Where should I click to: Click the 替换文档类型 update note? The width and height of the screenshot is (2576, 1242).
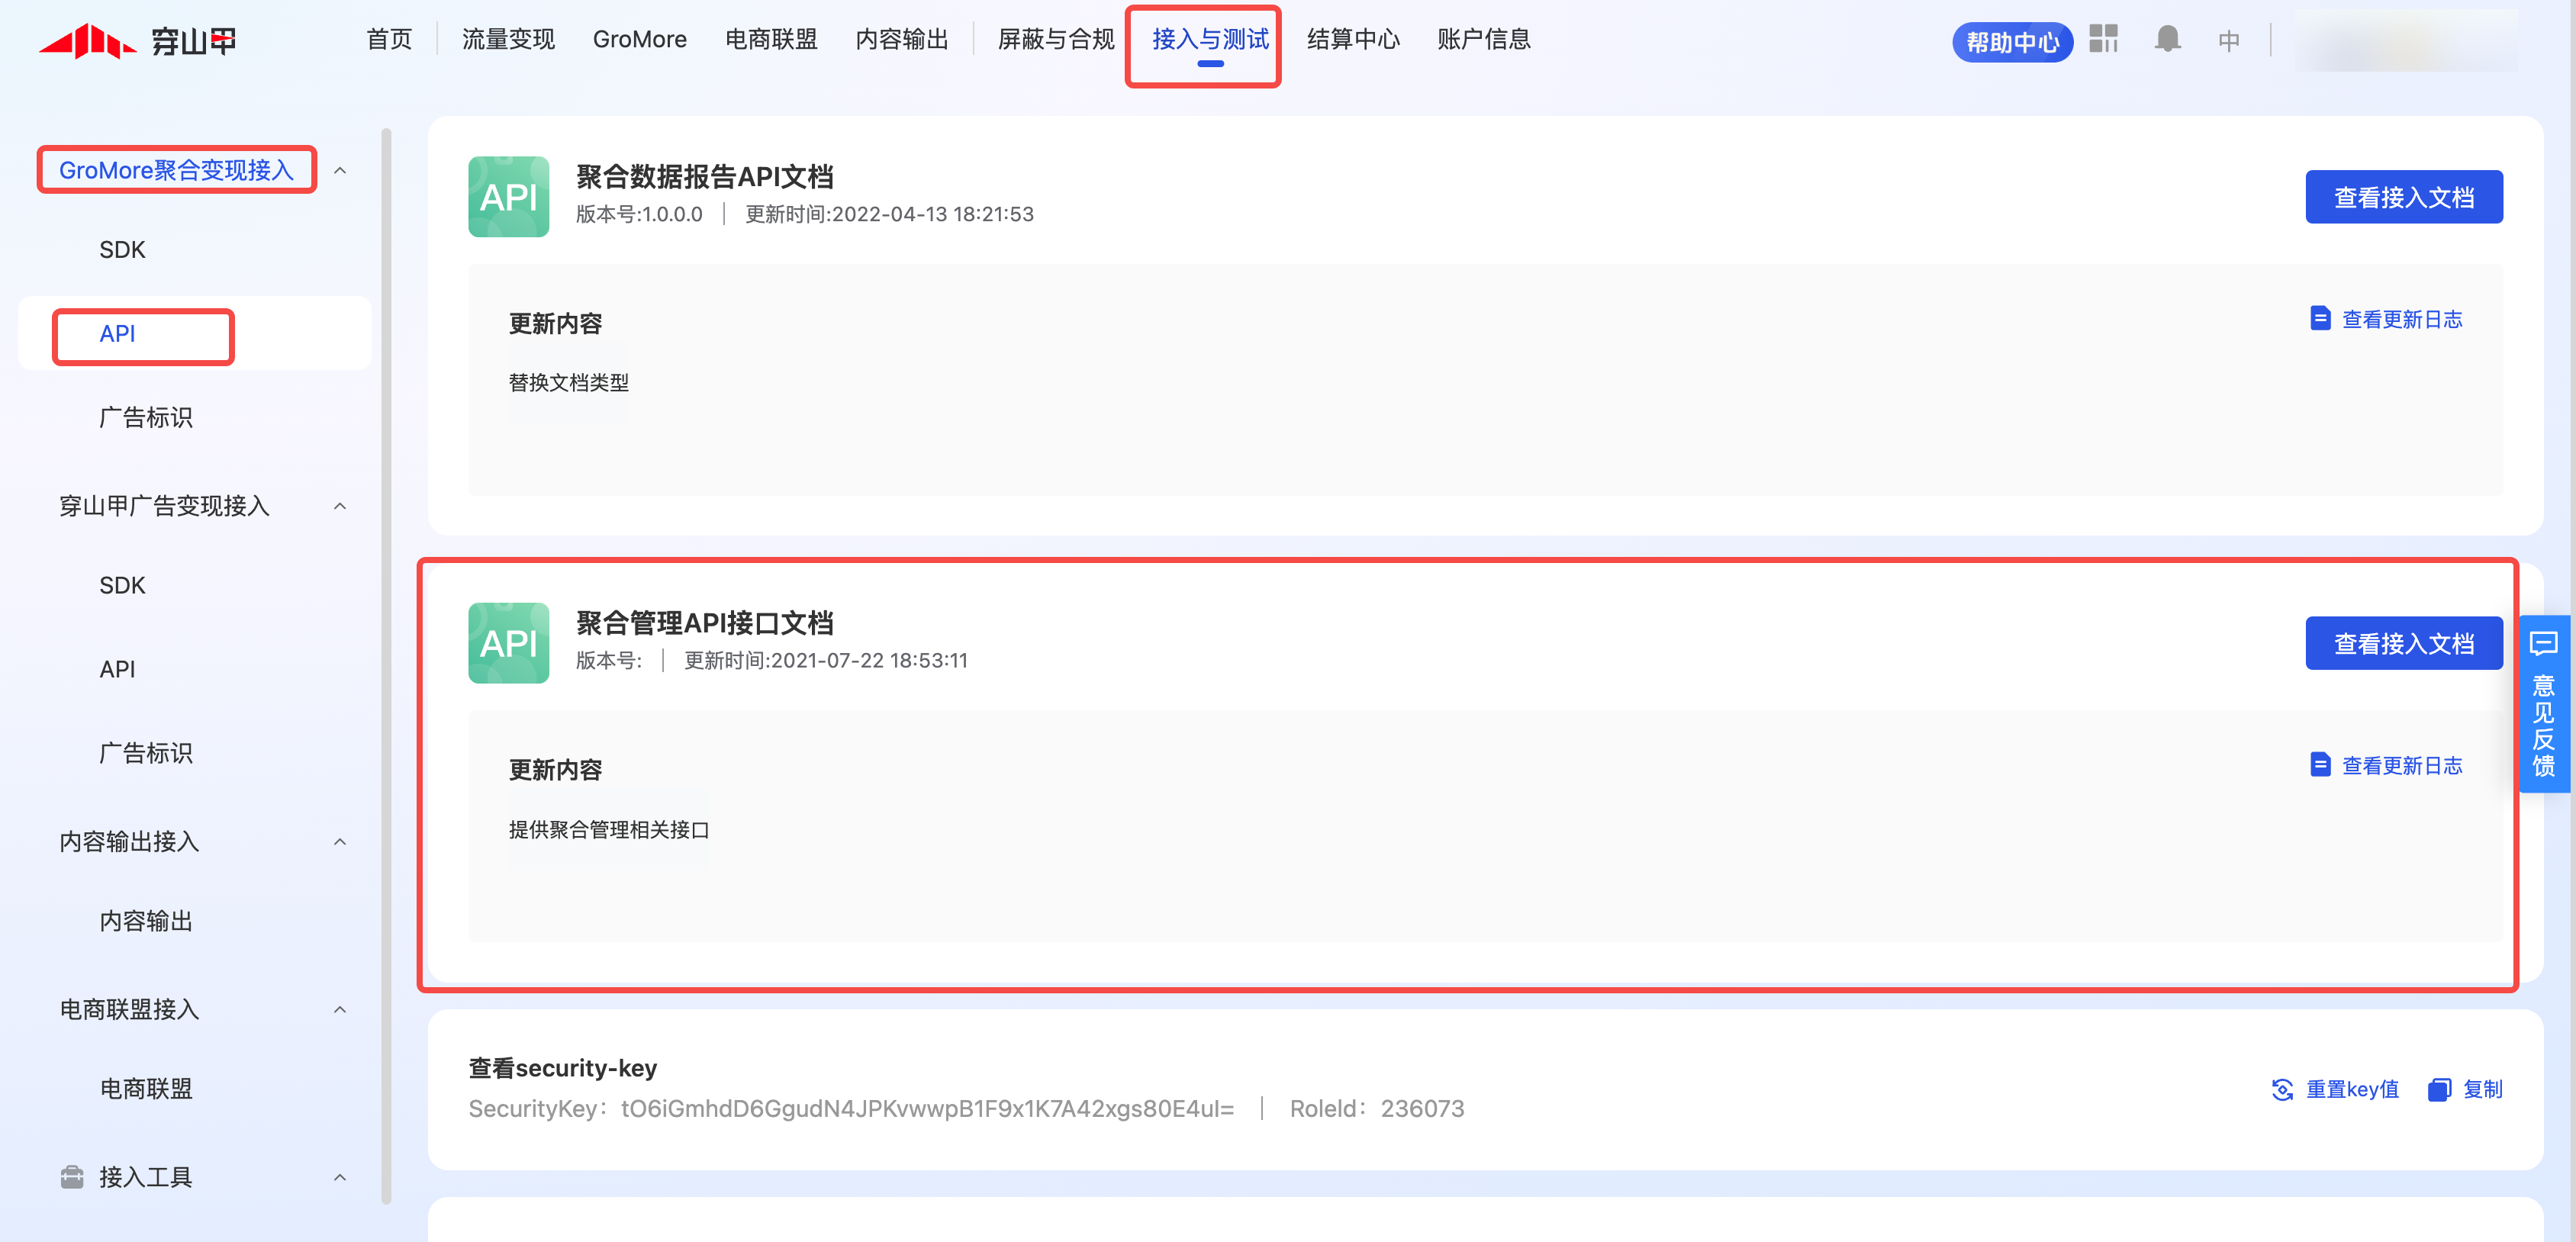[568, 383]
